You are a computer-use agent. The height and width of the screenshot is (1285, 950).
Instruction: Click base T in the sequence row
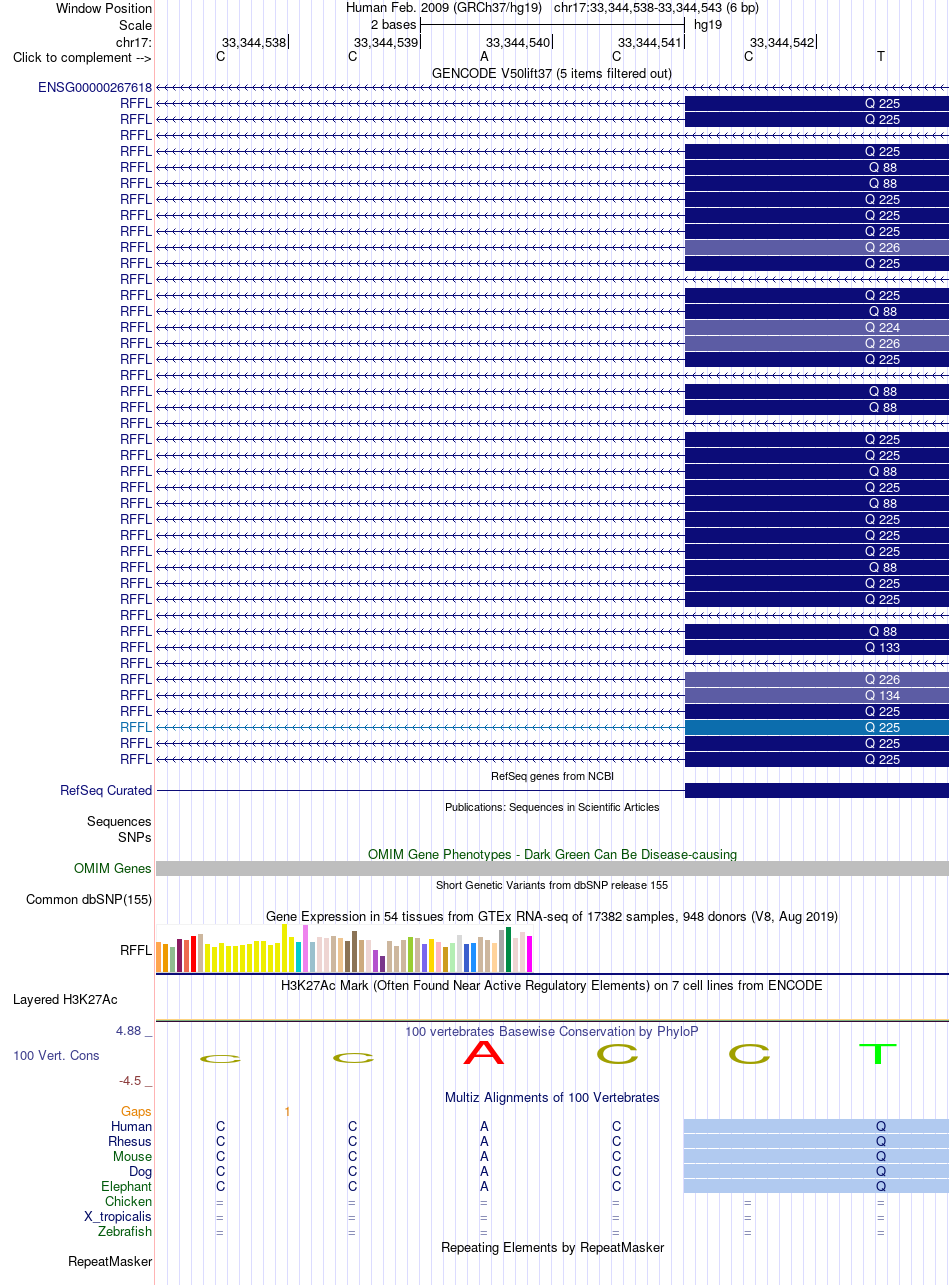[881, 56]
